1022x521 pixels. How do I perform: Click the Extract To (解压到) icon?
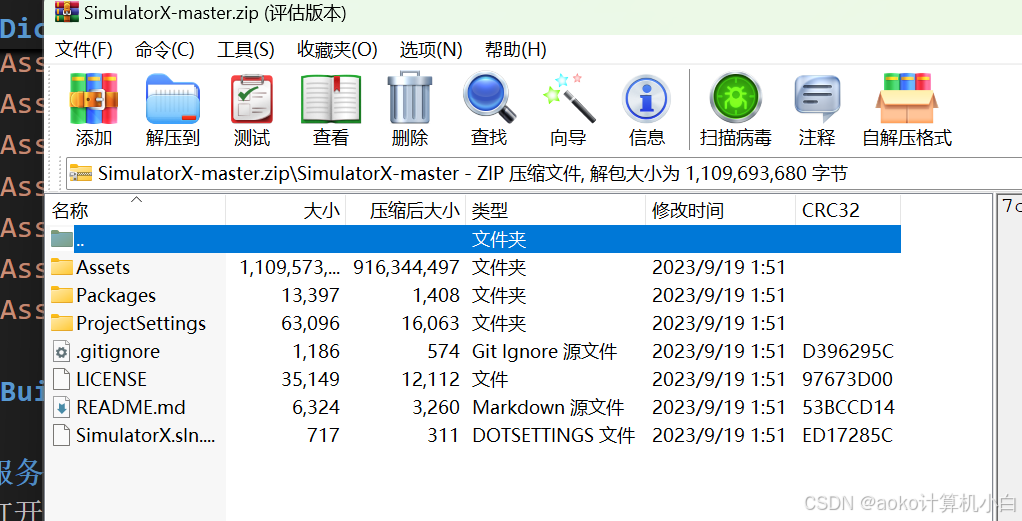tap(173, 99)
